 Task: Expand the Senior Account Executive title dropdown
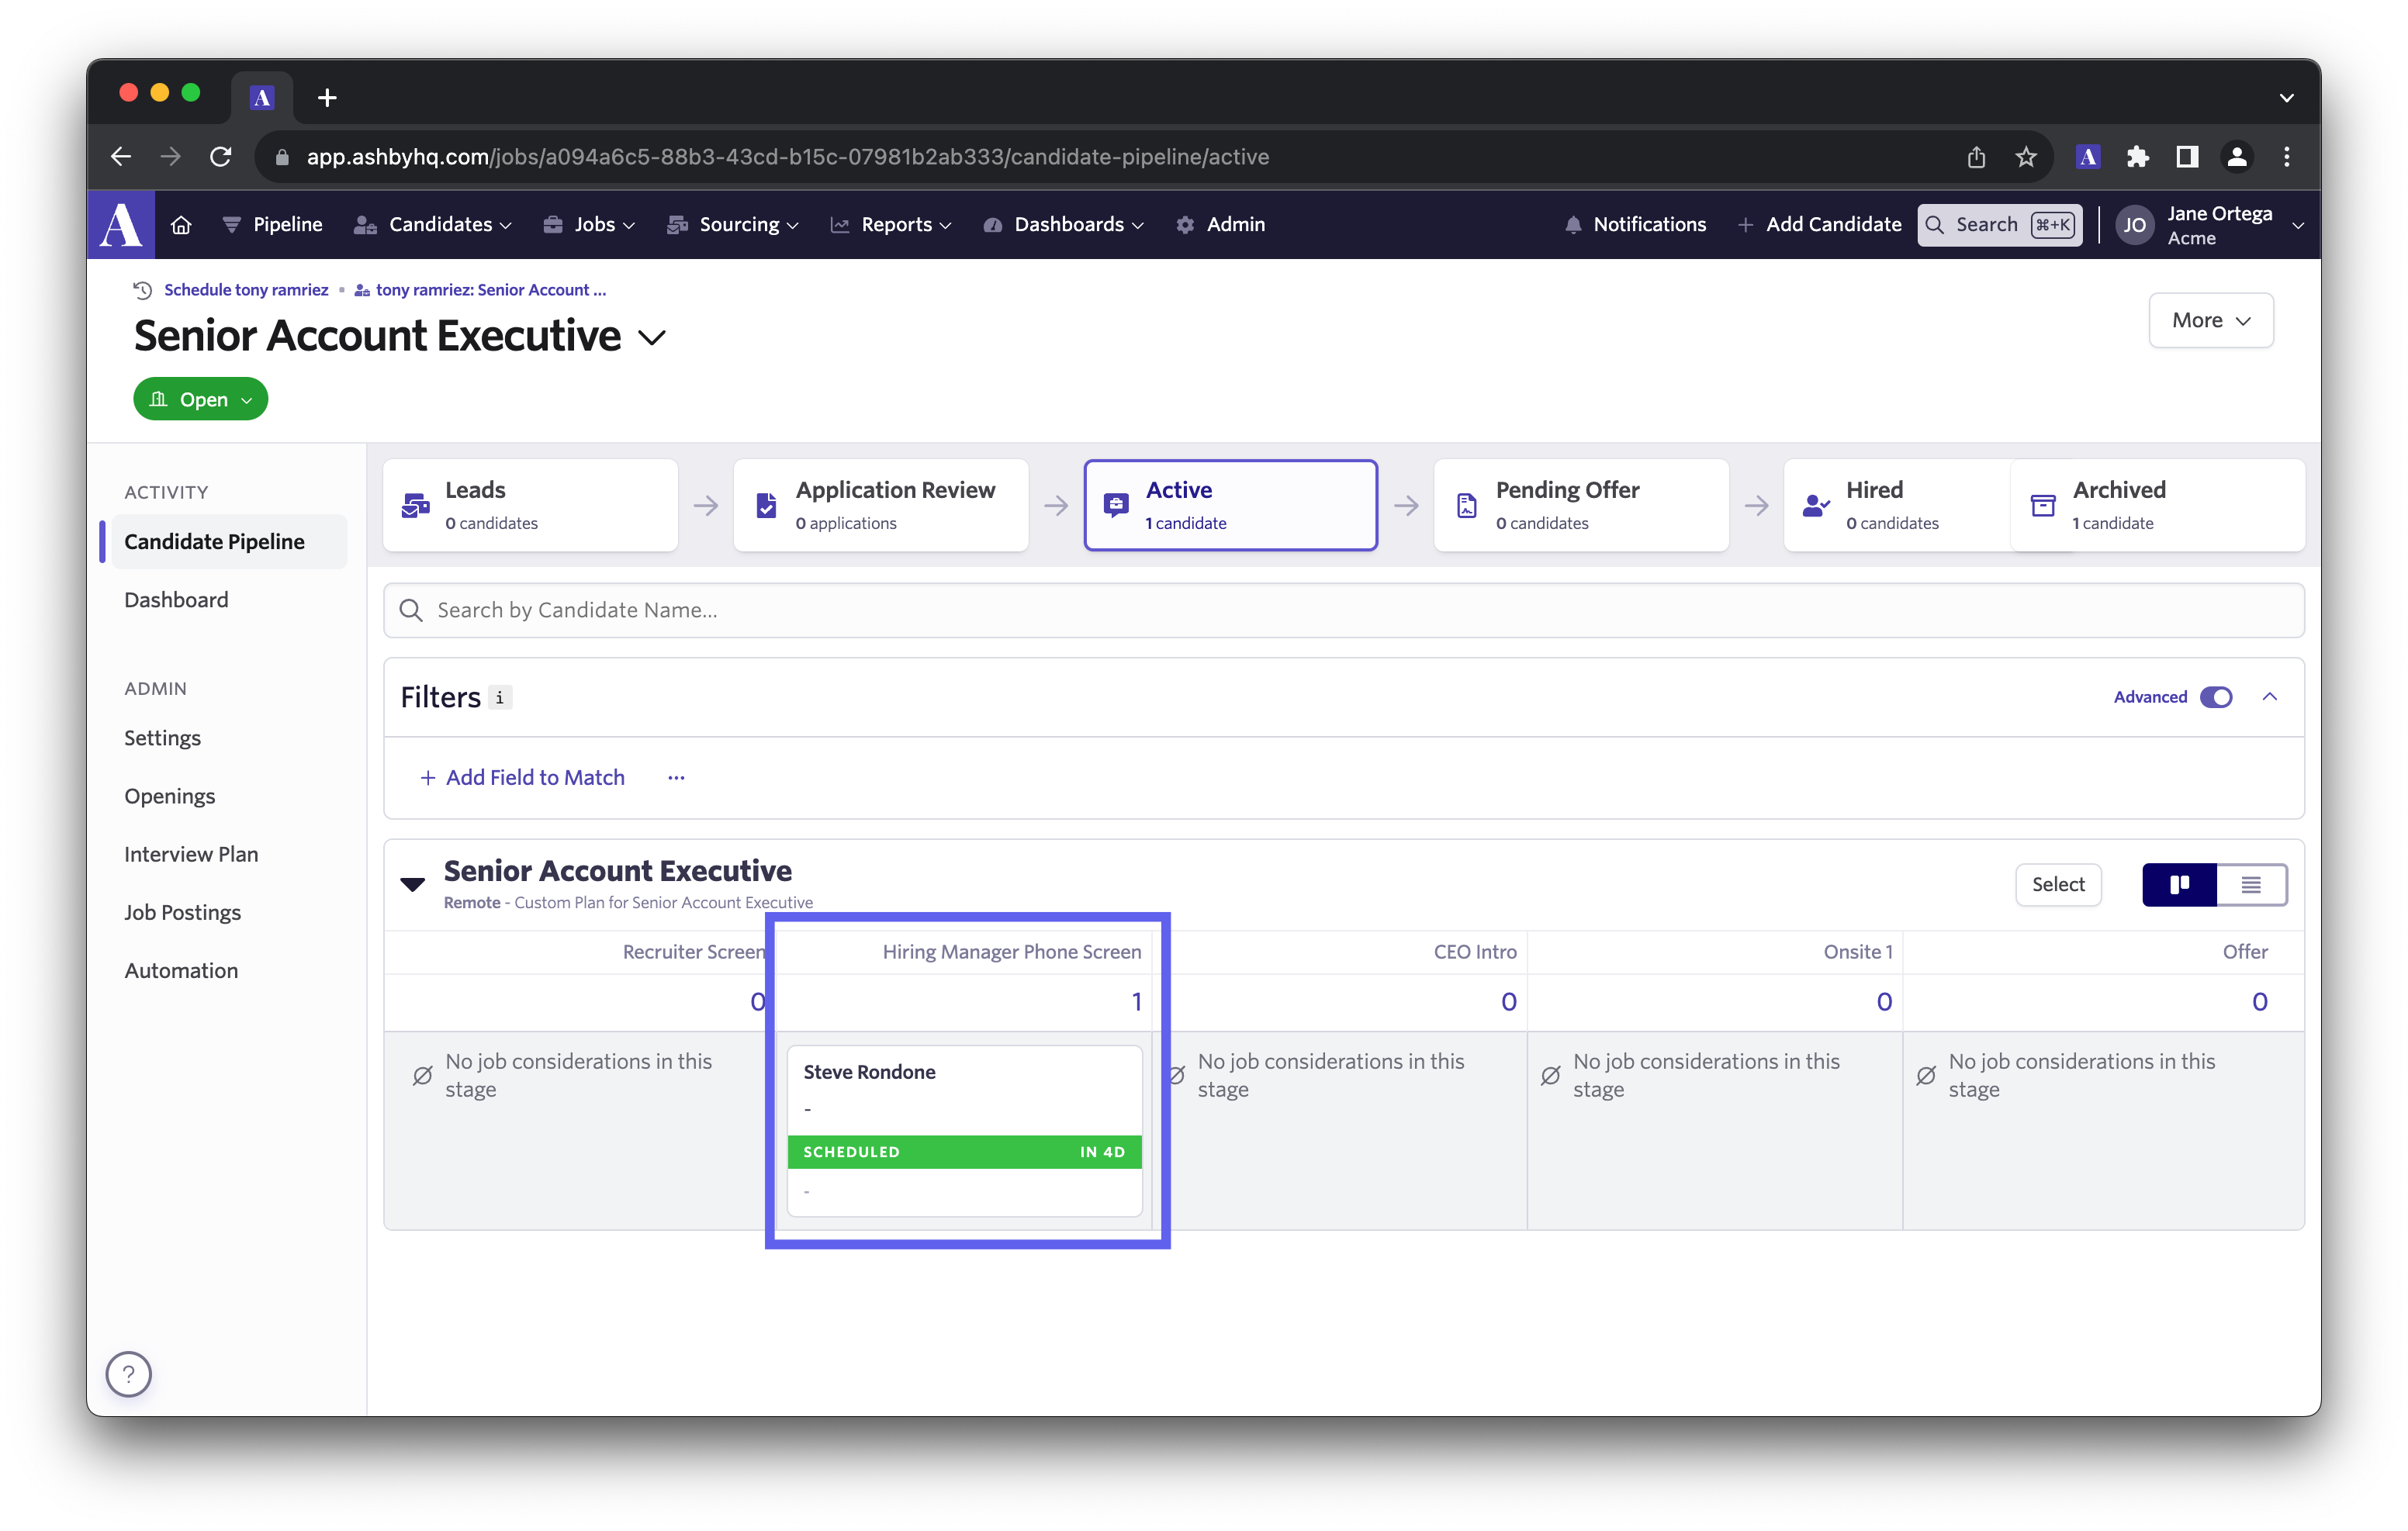(x=652, y=338)
